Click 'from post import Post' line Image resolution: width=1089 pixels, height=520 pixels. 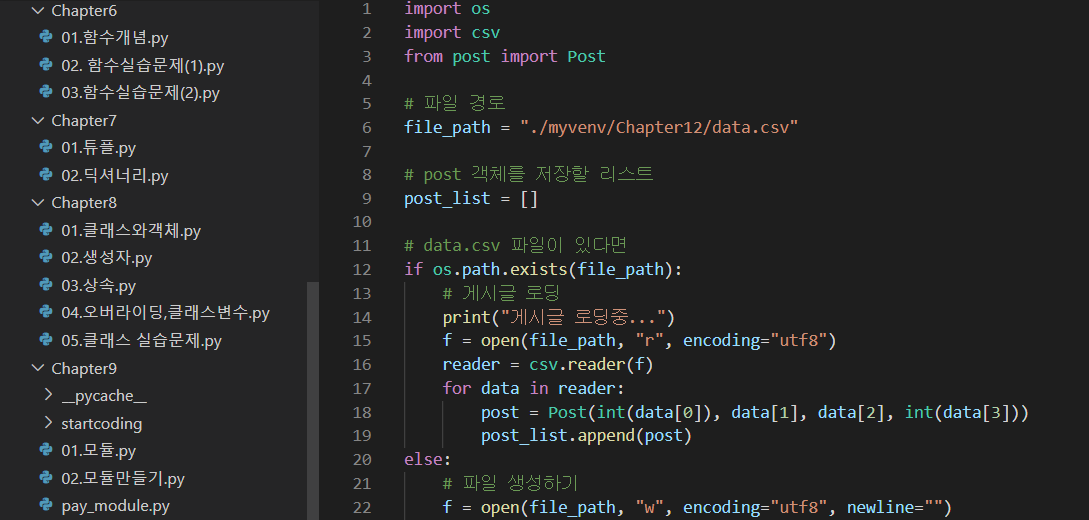pyautogui.click(x=505, y=56)
